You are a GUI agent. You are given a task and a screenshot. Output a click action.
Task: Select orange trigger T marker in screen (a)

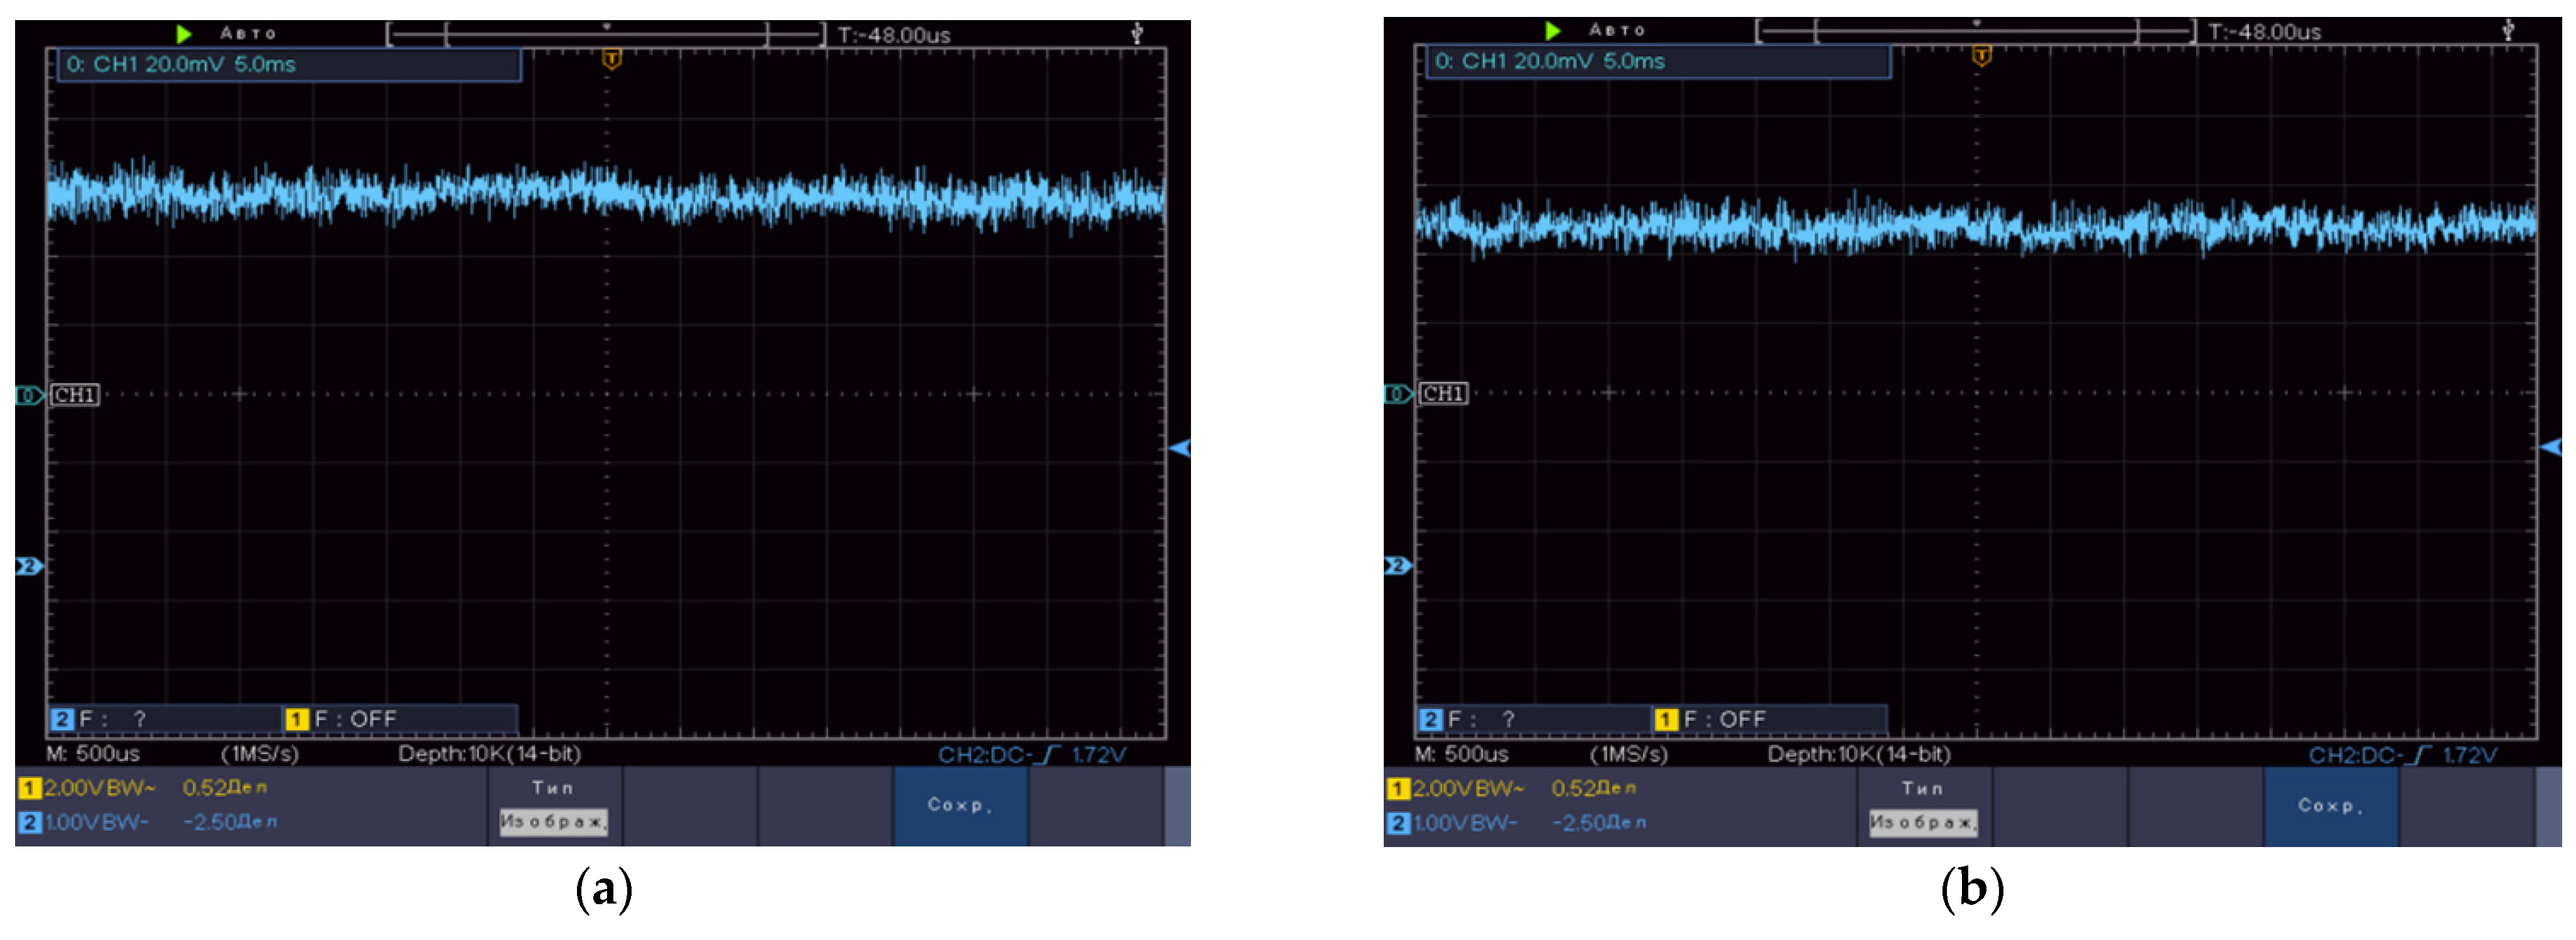coord(612,60)
